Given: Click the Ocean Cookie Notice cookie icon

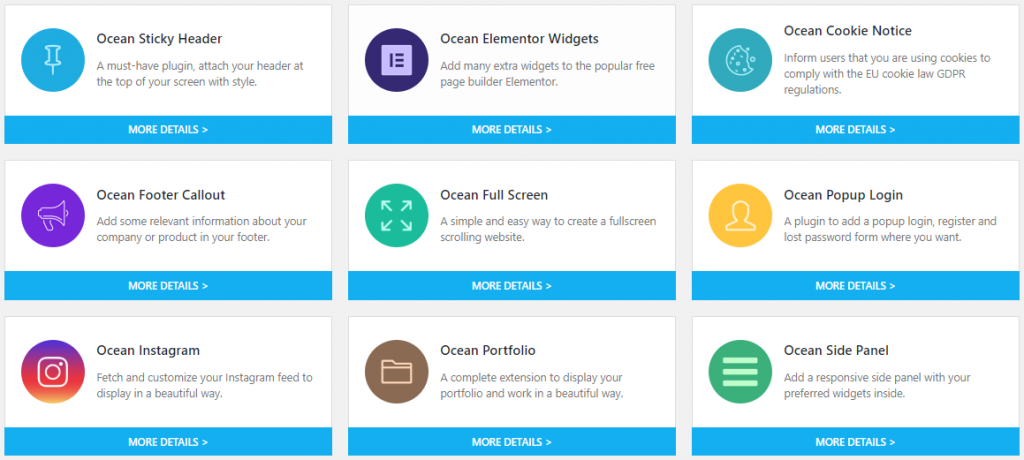Looking at the screenshot, I should coord(741,59).
